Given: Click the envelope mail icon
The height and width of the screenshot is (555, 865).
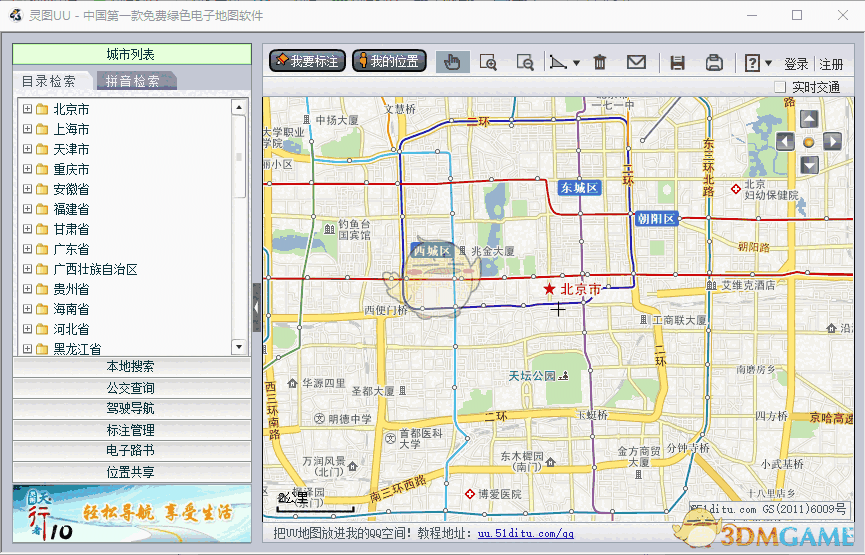Looking at the screenshot, I should coord(636,62).
